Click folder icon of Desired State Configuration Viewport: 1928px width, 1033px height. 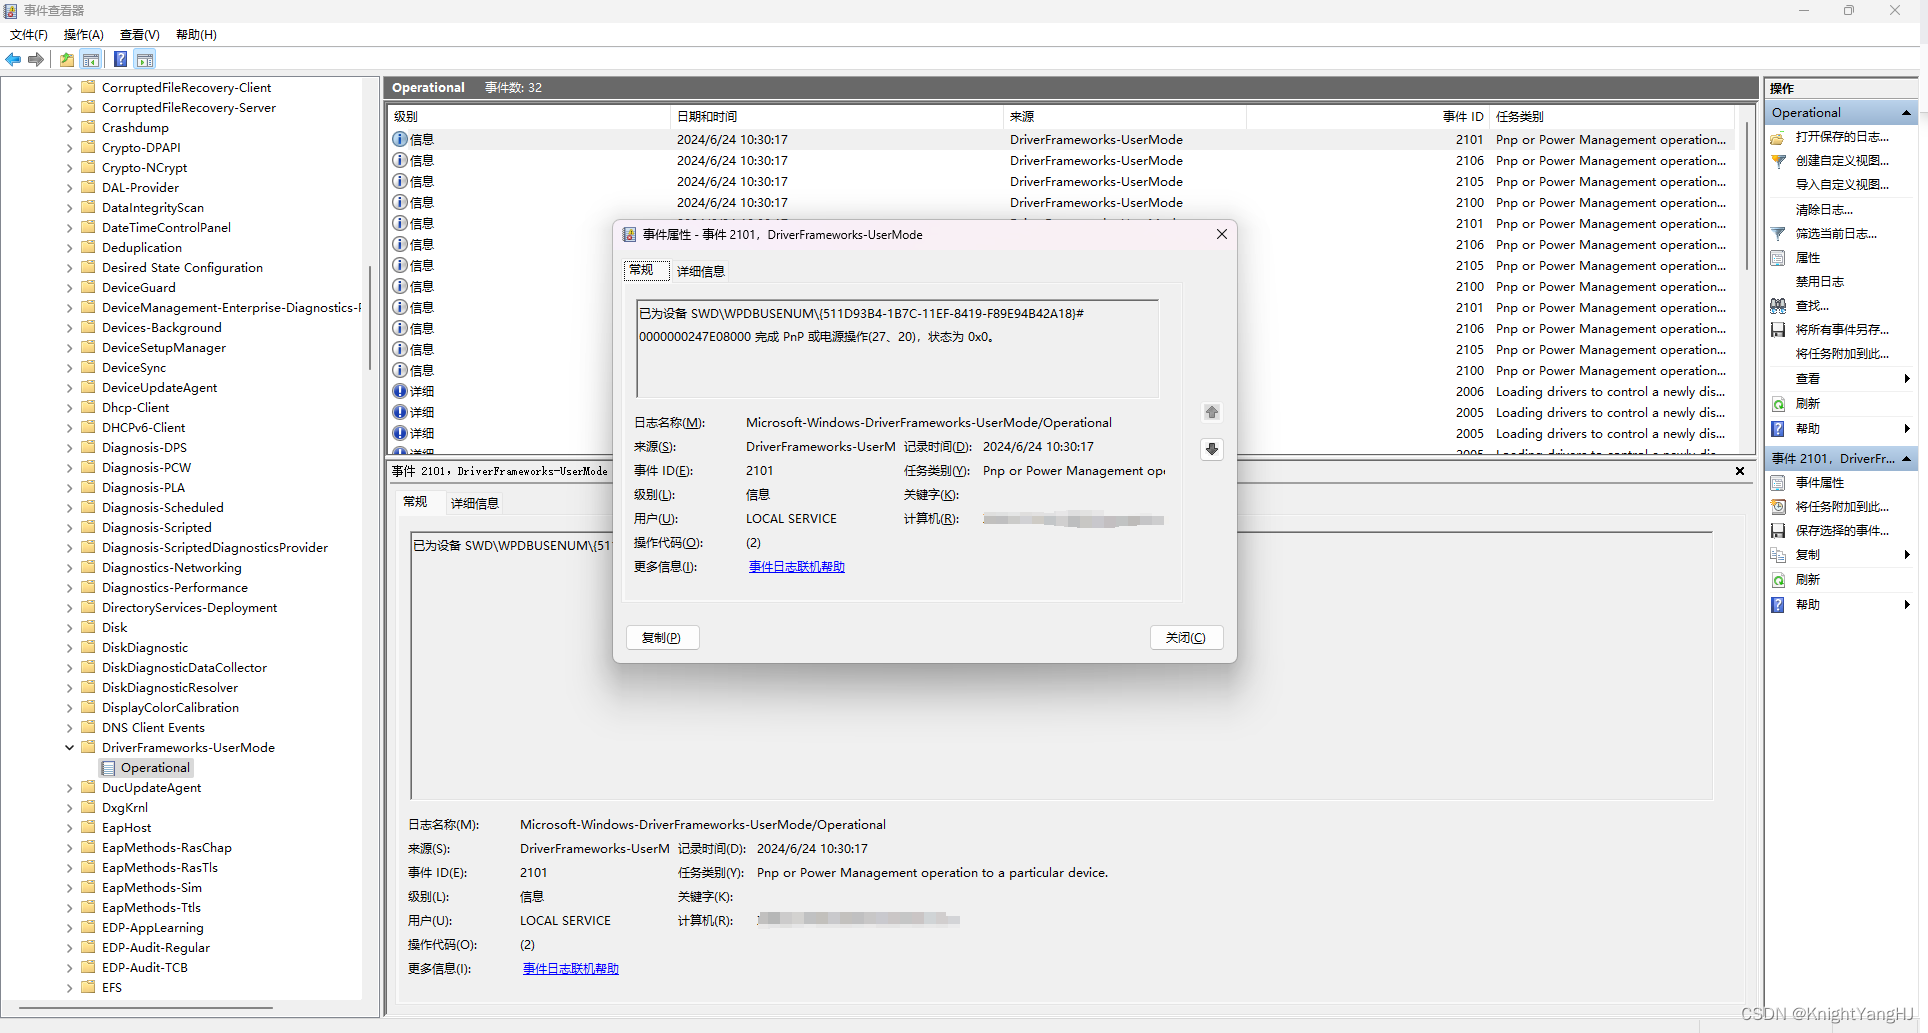(x=88, y=267)
